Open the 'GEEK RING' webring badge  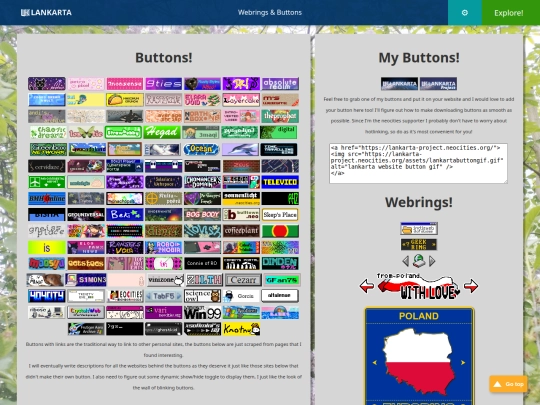click(x=419, y=245)
